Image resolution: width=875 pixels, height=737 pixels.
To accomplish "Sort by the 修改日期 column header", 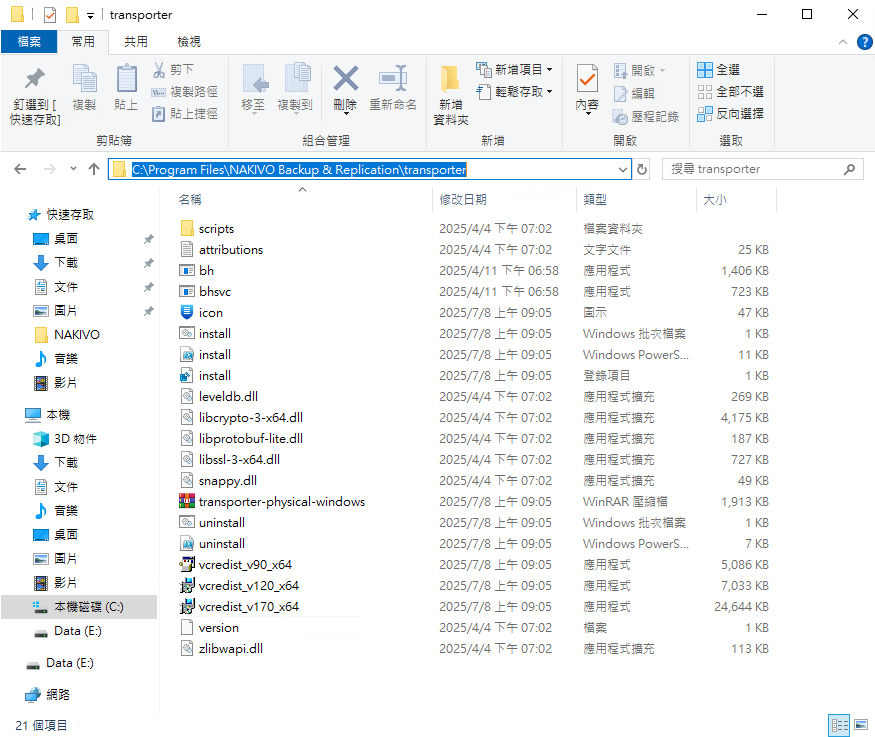I will pos(463,200).
